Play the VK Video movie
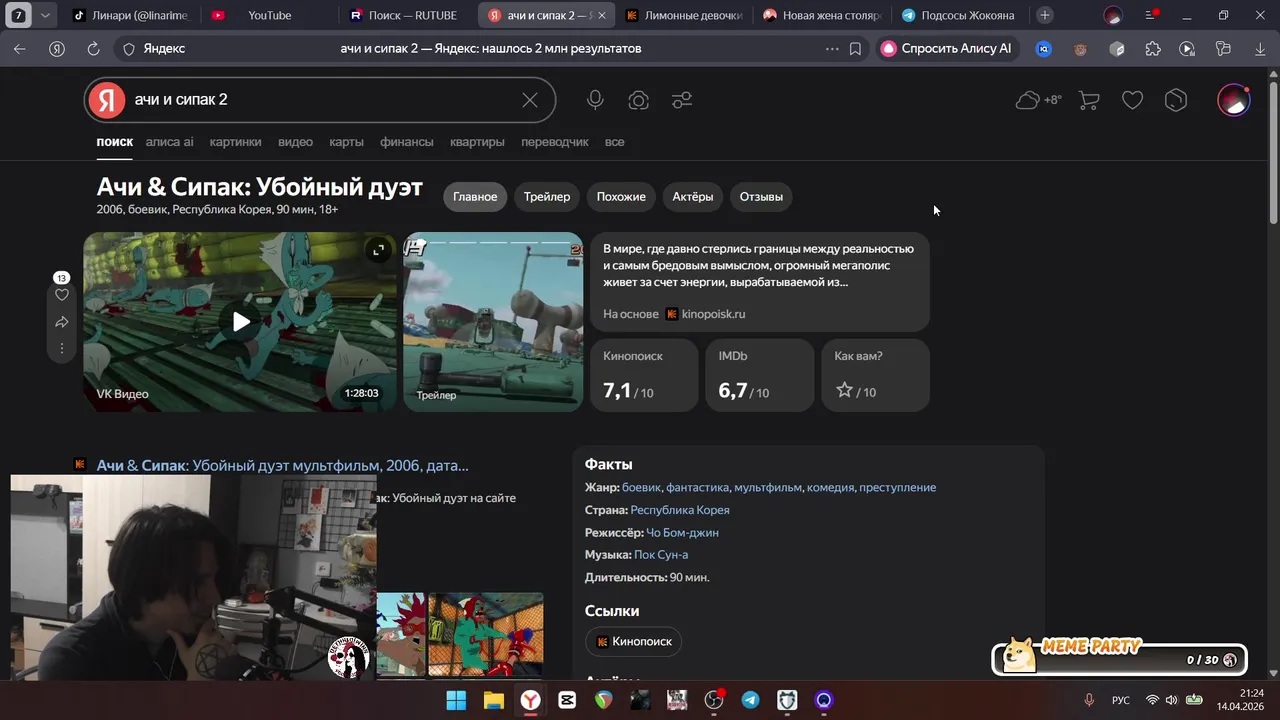Image resolution: width=1280 pixels, height=720 pixels. (x=241, y=322)
